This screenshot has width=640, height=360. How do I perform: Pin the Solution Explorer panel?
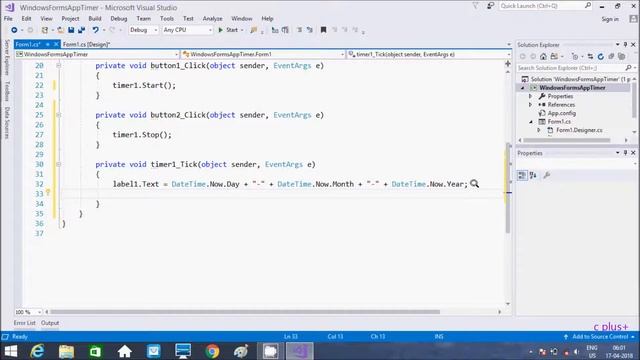pos(625,44)
